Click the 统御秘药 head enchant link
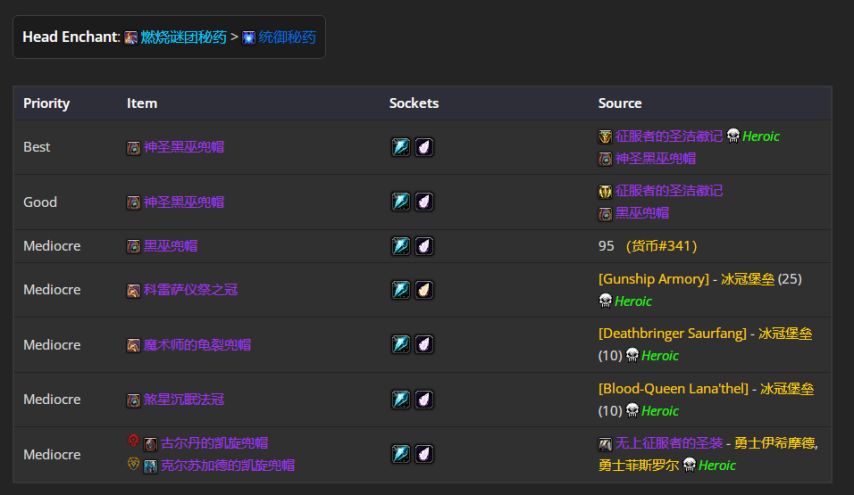Viewport: 854px width, 495px height. [287, 37]
